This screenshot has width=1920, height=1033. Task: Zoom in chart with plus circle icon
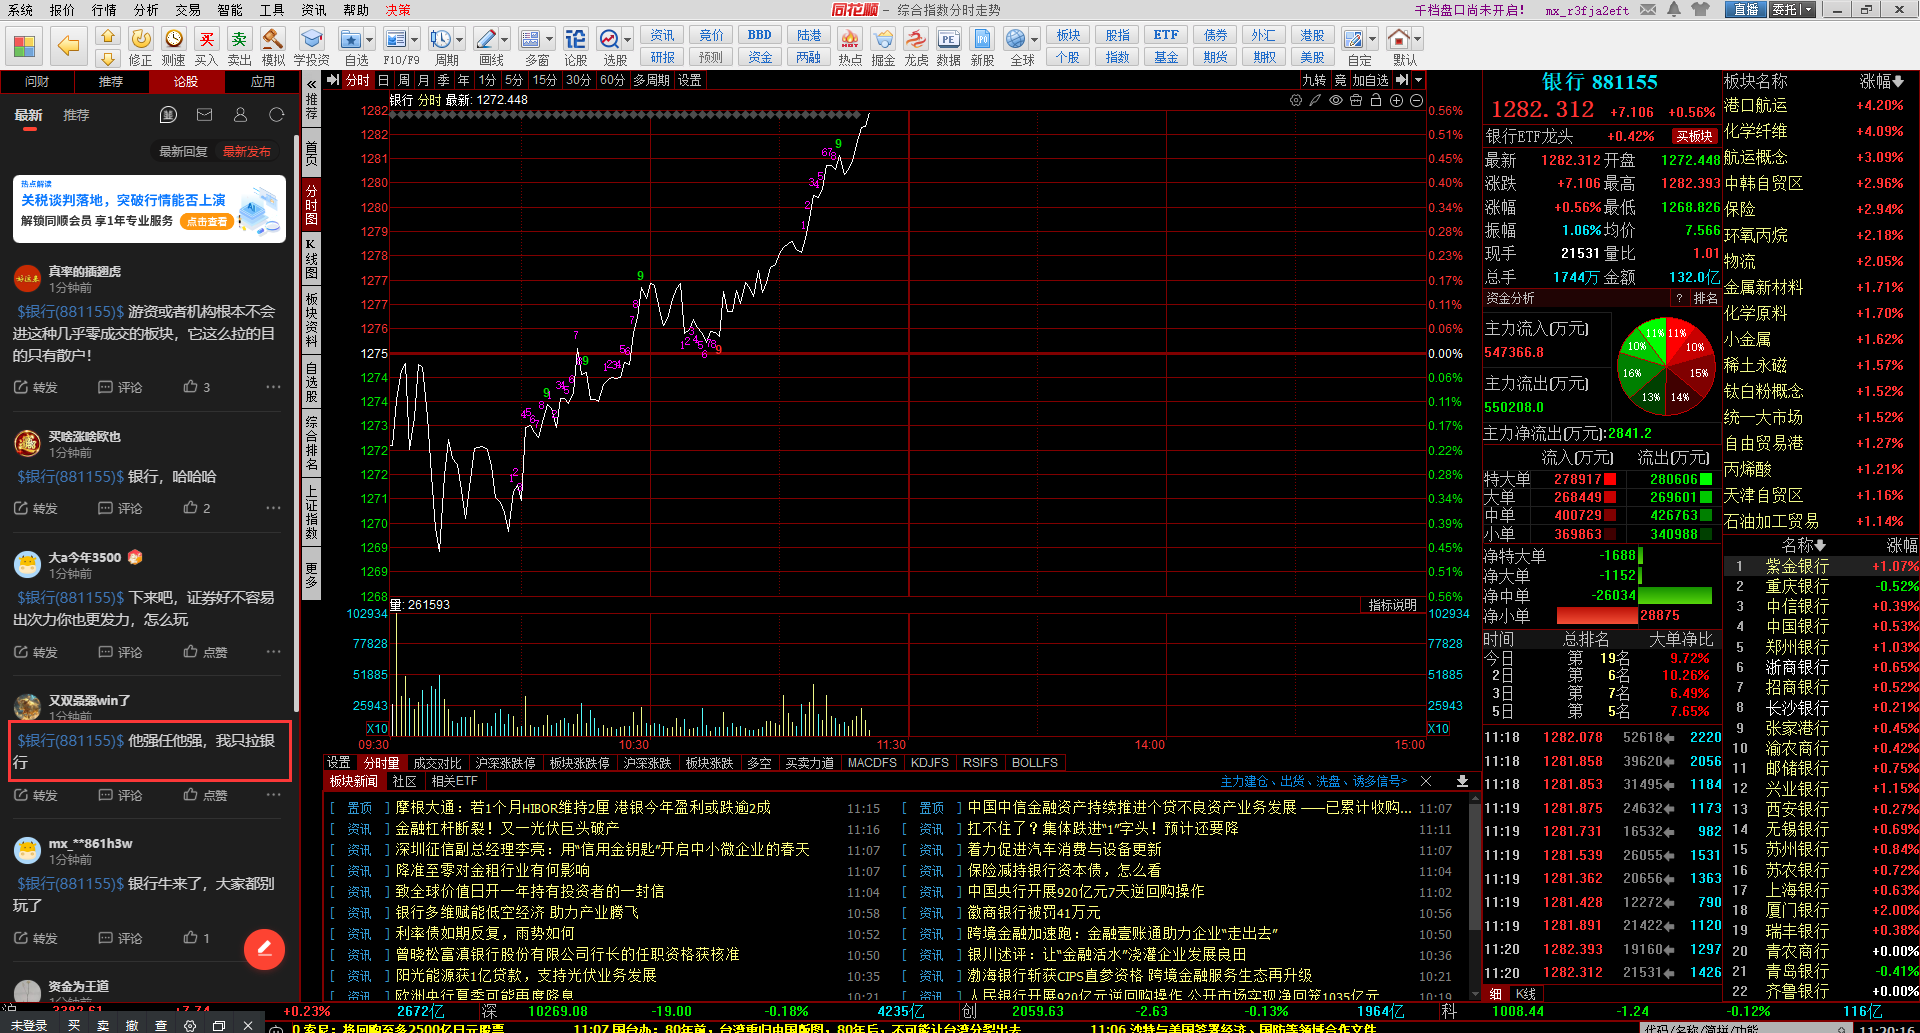click(x=1396, y=100)
